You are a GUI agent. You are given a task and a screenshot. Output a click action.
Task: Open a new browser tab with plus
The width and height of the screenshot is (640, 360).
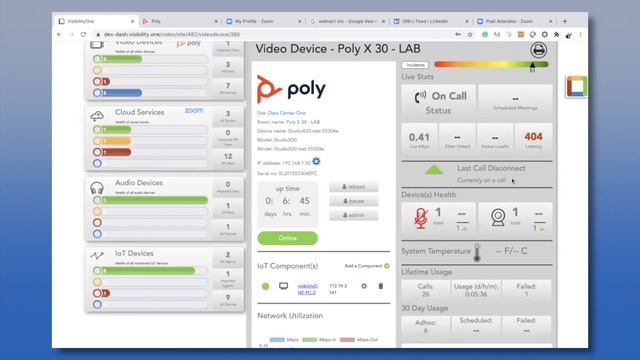coord(565,21)
